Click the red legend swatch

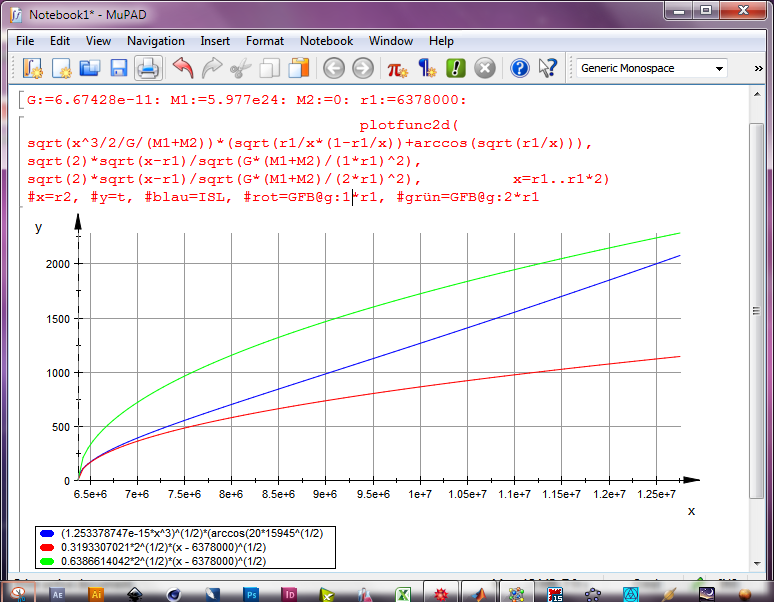coord(47,547)
